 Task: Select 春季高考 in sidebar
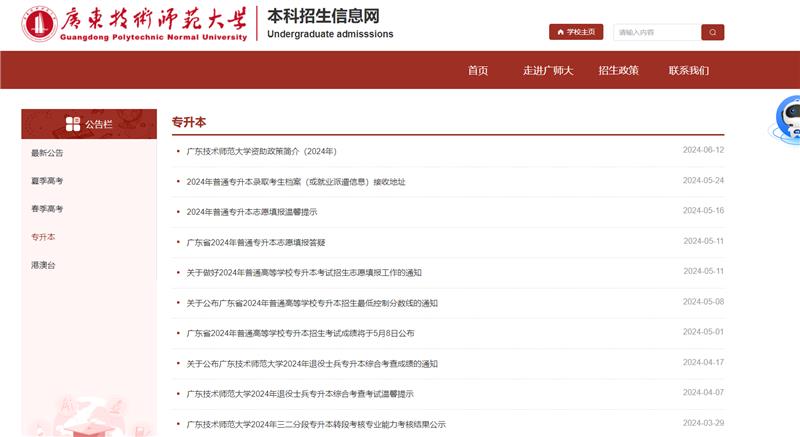(47, 209)
